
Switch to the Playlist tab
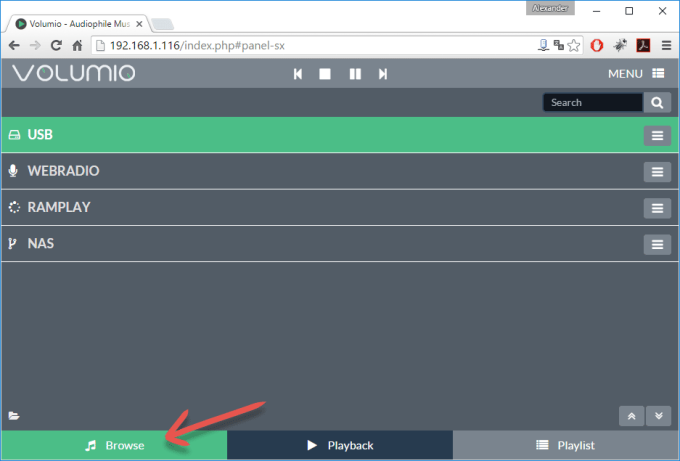566,445
